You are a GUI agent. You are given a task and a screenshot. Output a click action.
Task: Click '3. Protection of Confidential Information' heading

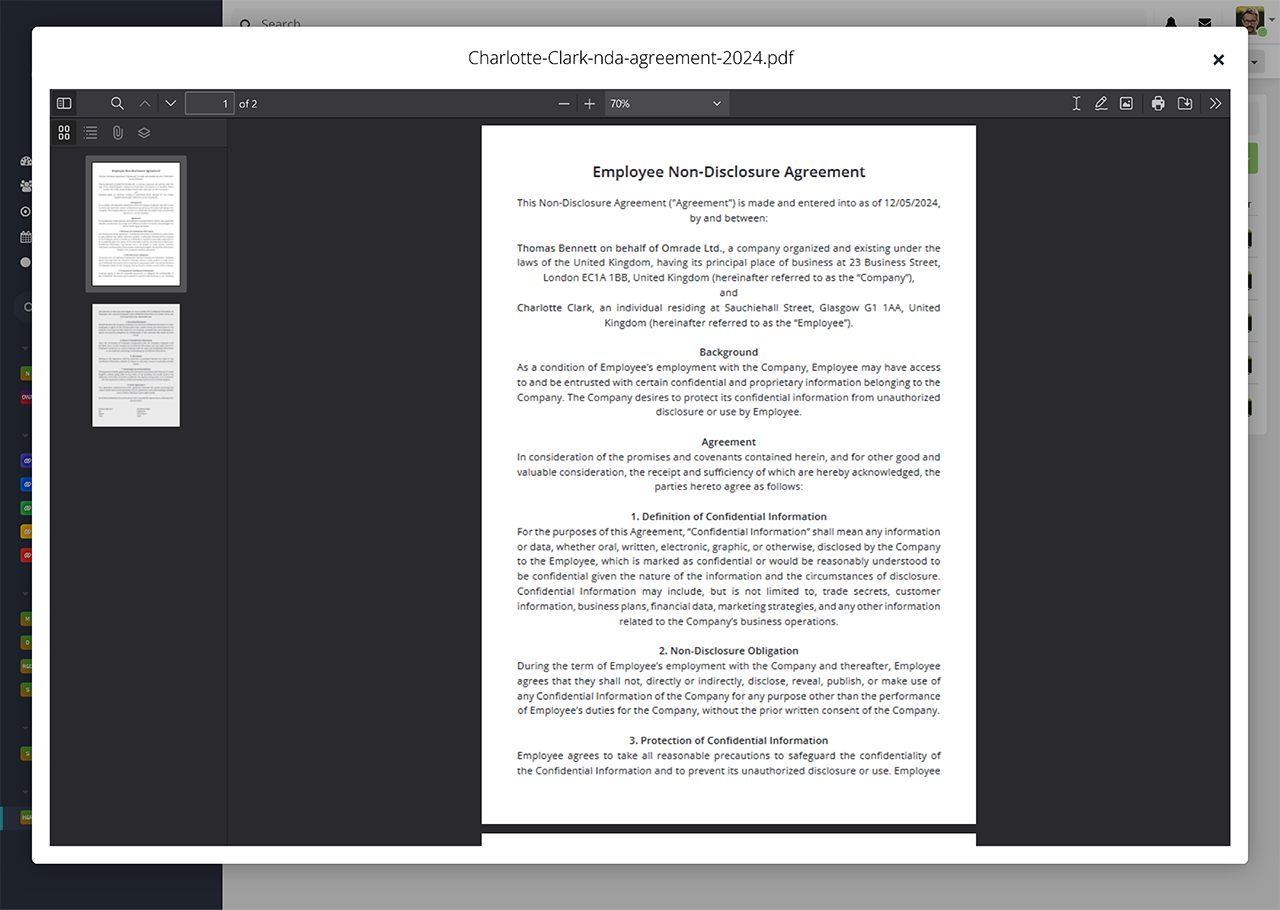(729, 741)
